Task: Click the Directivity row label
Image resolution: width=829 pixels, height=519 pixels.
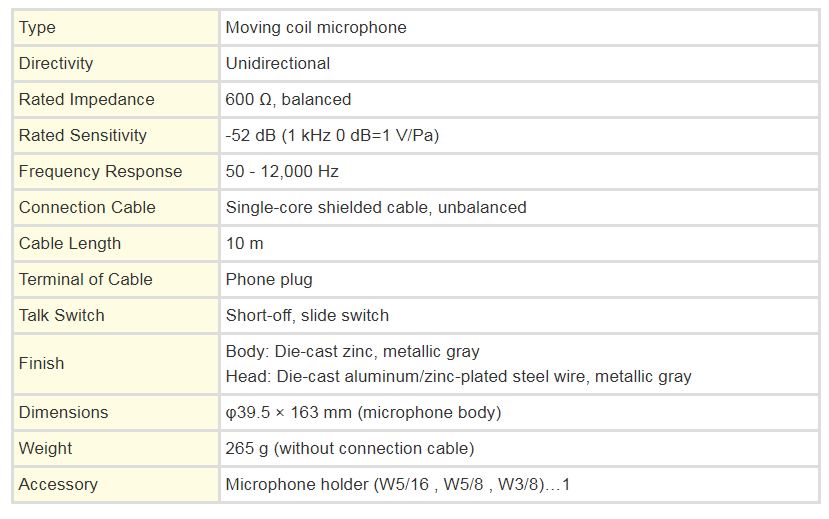Action: (116, 63)
